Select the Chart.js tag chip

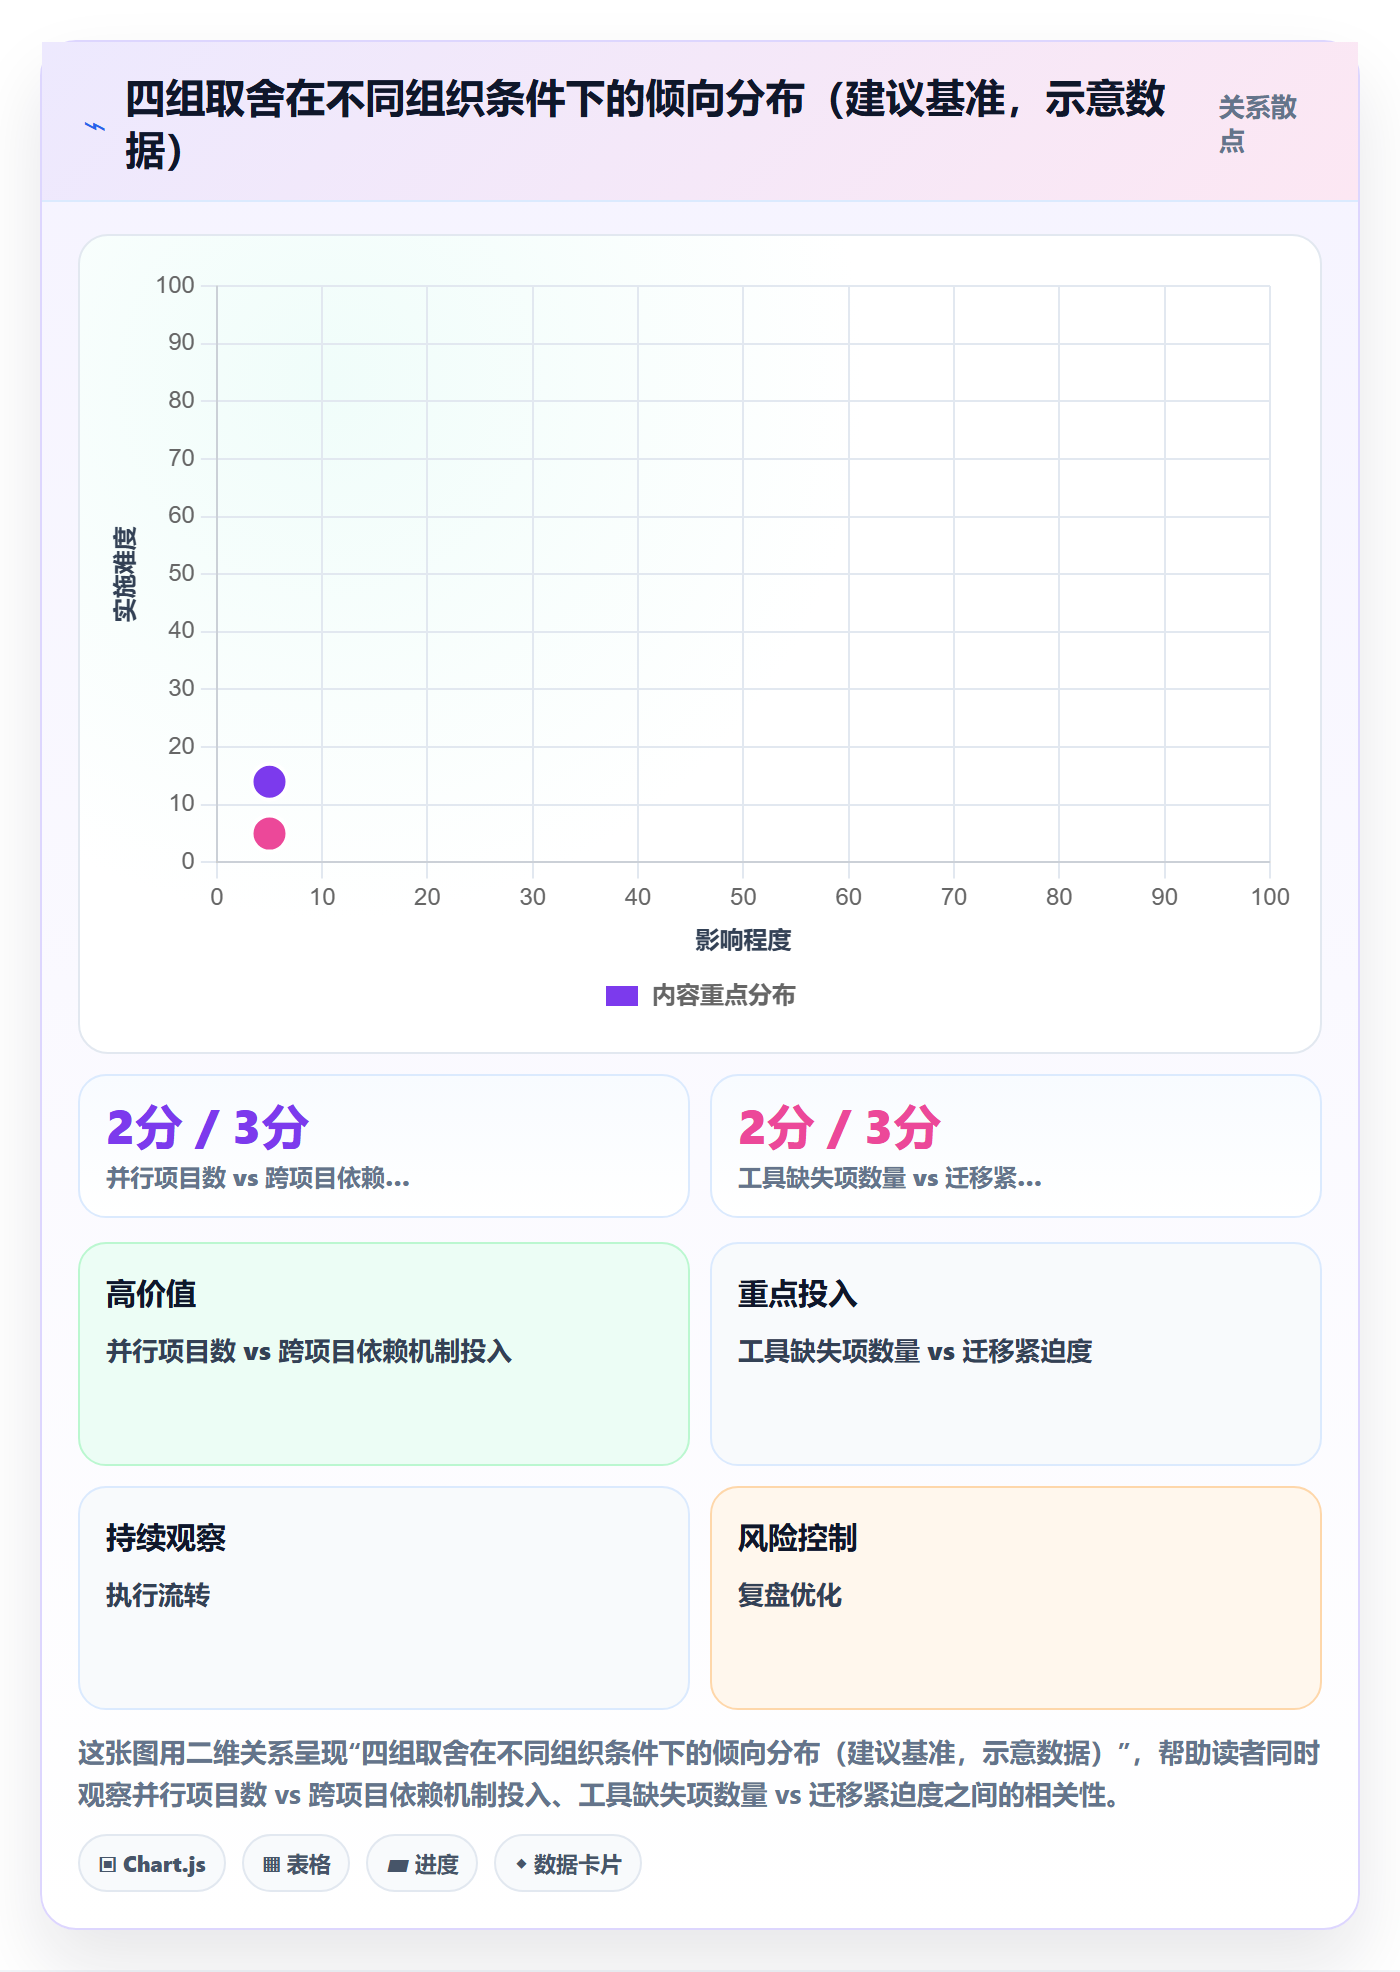click(x=152, y=1864)
